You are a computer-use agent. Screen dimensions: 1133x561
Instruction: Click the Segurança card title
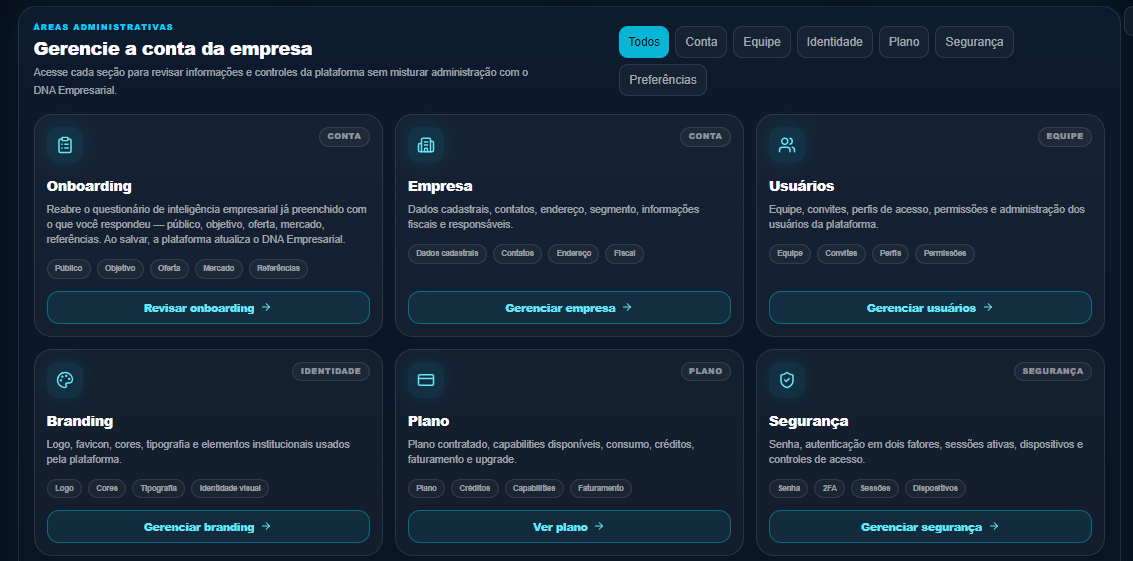pyautogui.click(x=809, y=421)
